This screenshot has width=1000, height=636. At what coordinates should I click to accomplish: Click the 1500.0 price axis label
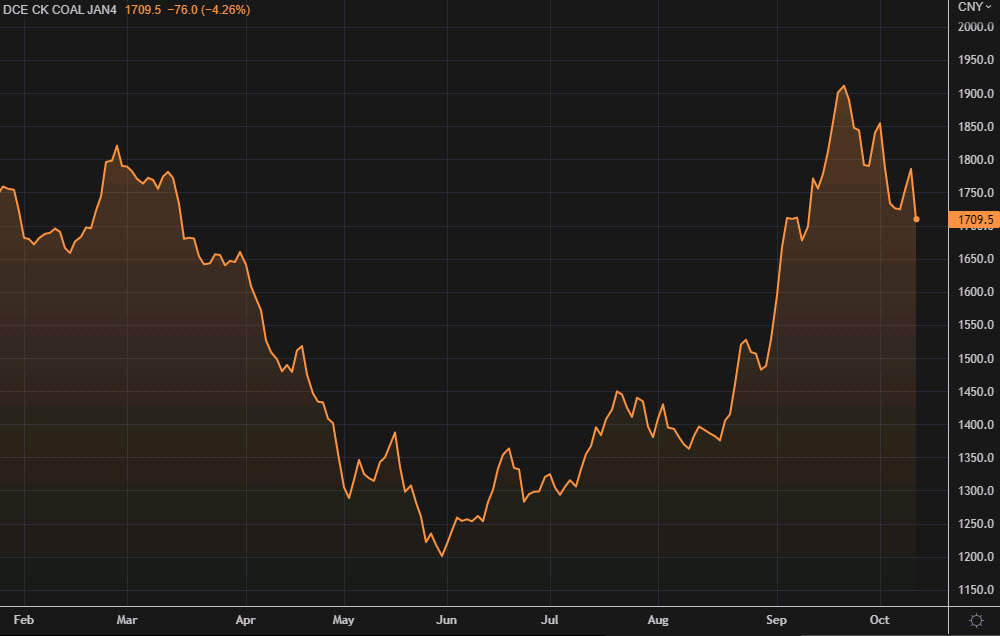(975, 359)
